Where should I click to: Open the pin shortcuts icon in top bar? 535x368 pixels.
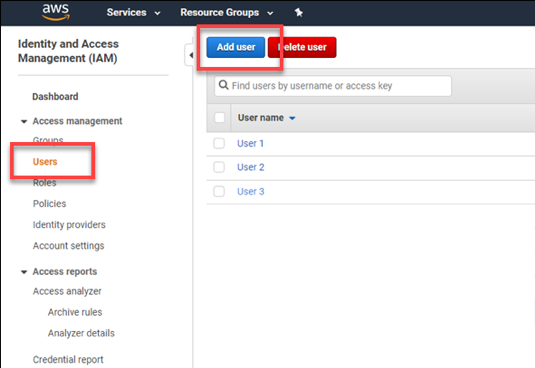(299, 13)
